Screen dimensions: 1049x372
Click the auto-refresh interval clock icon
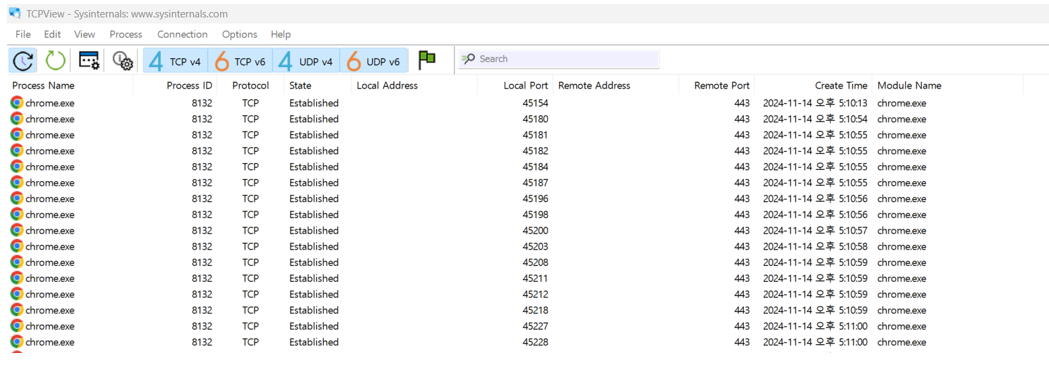point(23,60)
